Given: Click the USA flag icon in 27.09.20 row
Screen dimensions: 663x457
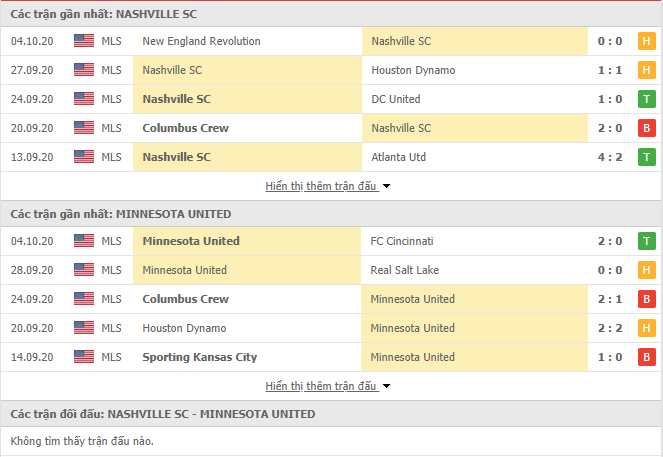Looking at the screenshot, I should pos(84,70).
